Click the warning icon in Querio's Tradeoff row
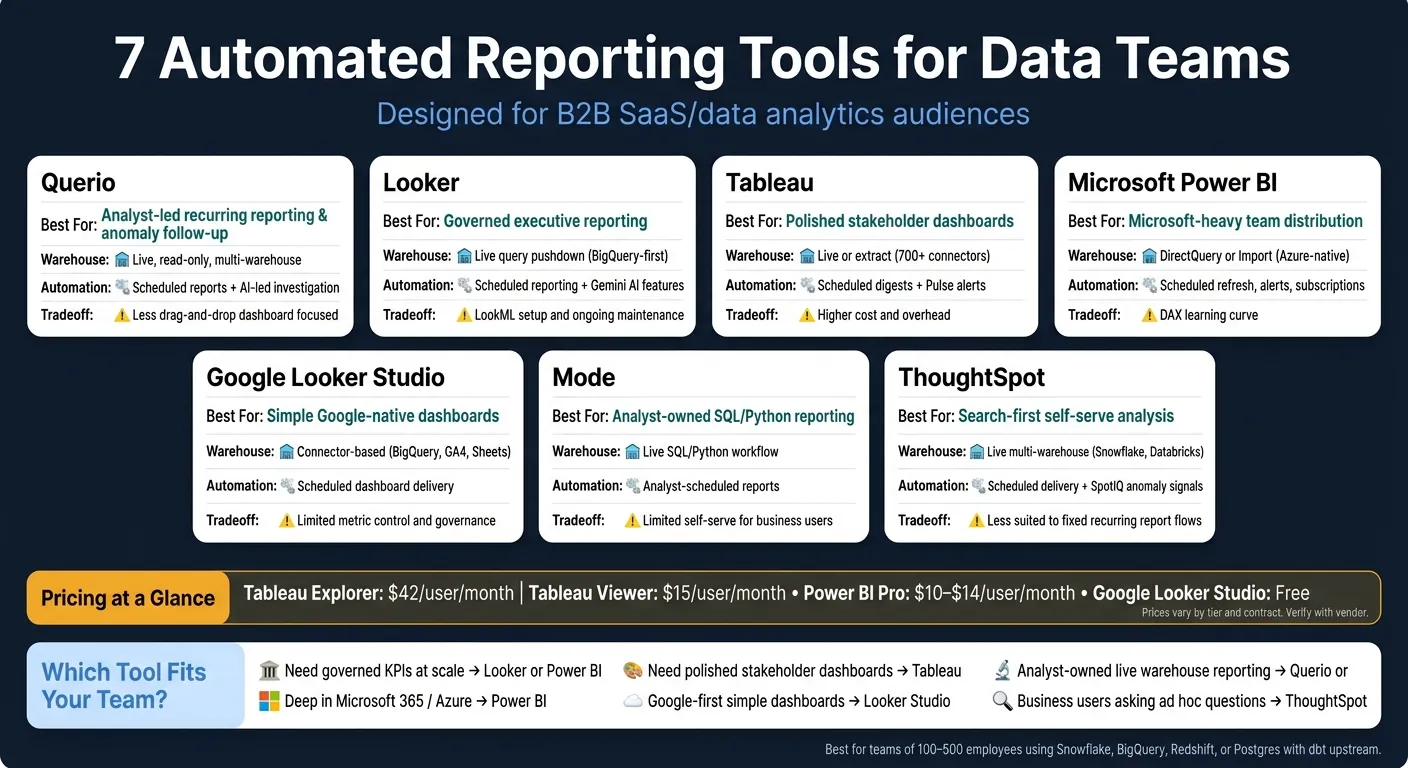 click(122, 315)
